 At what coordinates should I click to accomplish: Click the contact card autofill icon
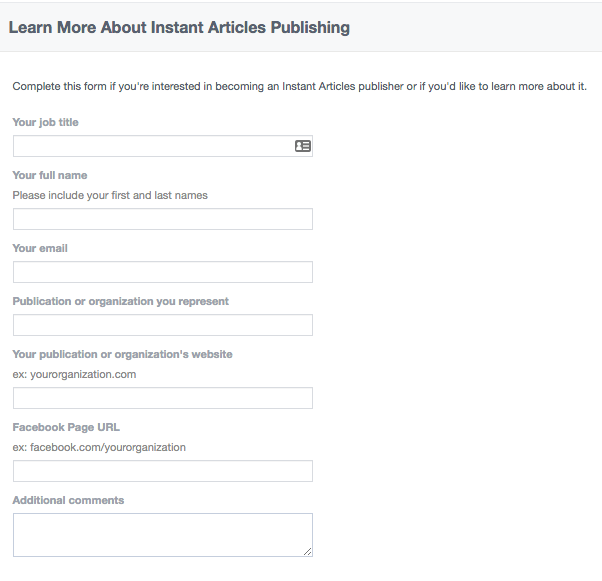click(303, 146)
